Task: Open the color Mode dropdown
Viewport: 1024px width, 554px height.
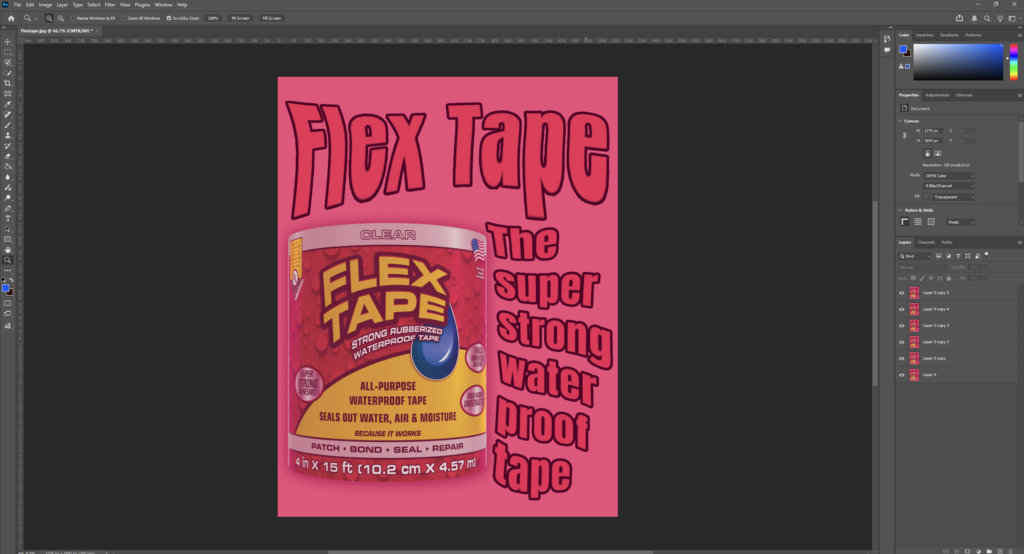Action: tap(948, 175)
